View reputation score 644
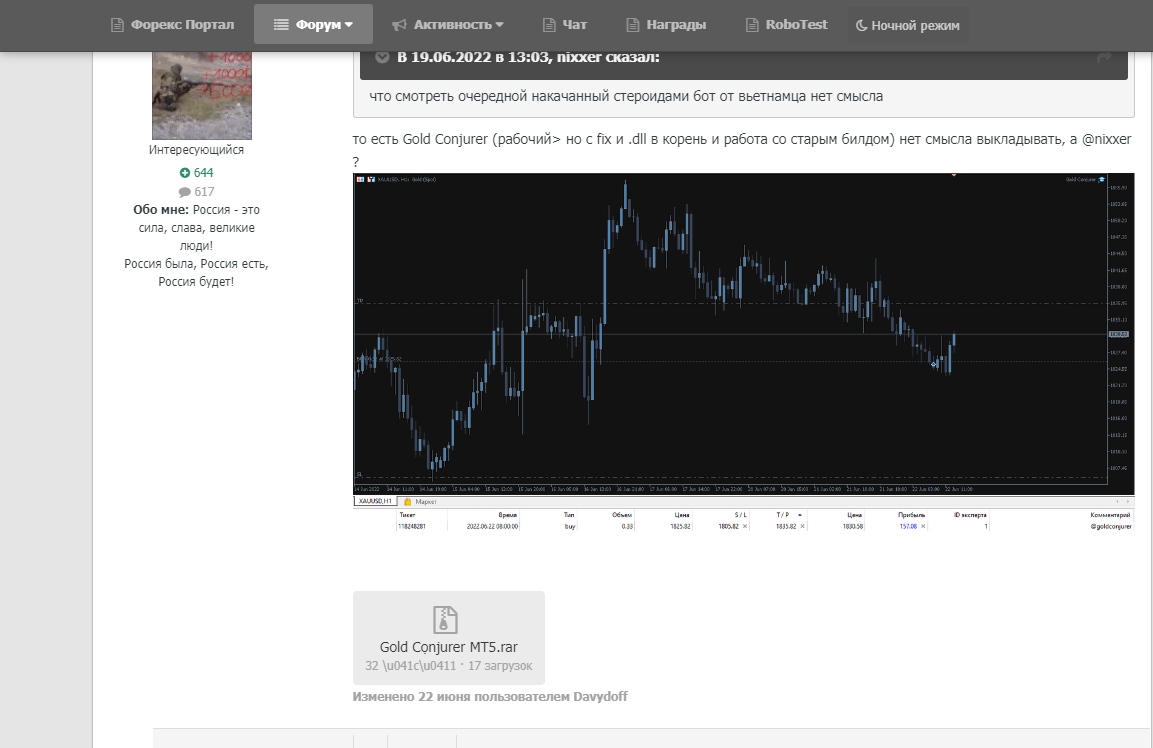 203,173
